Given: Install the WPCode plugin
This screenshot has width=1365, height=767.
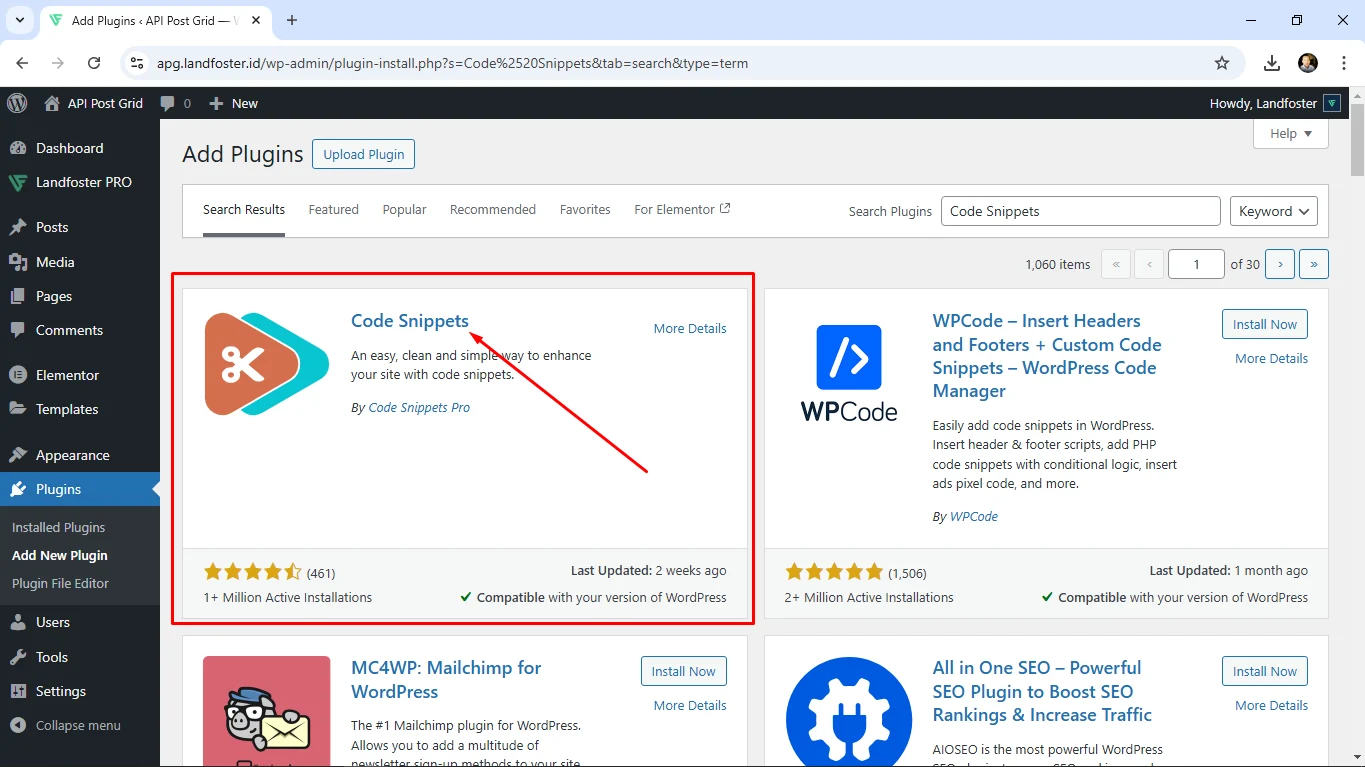Looking at the screenshot, I should (1264, 324).
